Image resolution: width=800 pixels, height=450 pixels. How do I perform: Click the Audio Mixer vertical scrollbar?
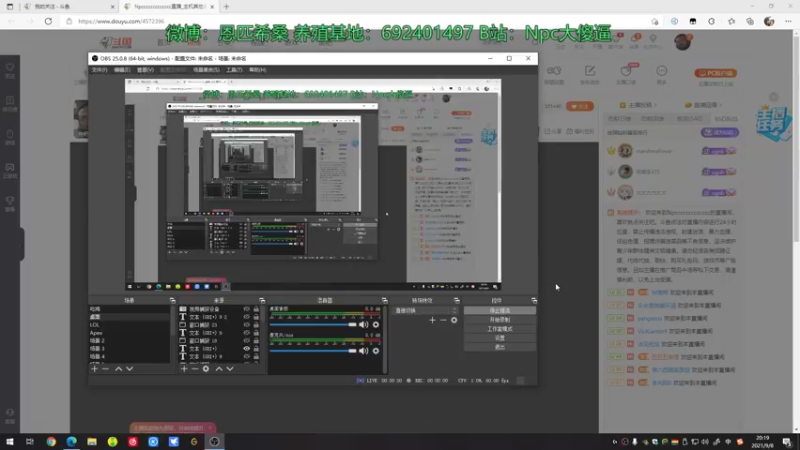[x=384, y=339]
